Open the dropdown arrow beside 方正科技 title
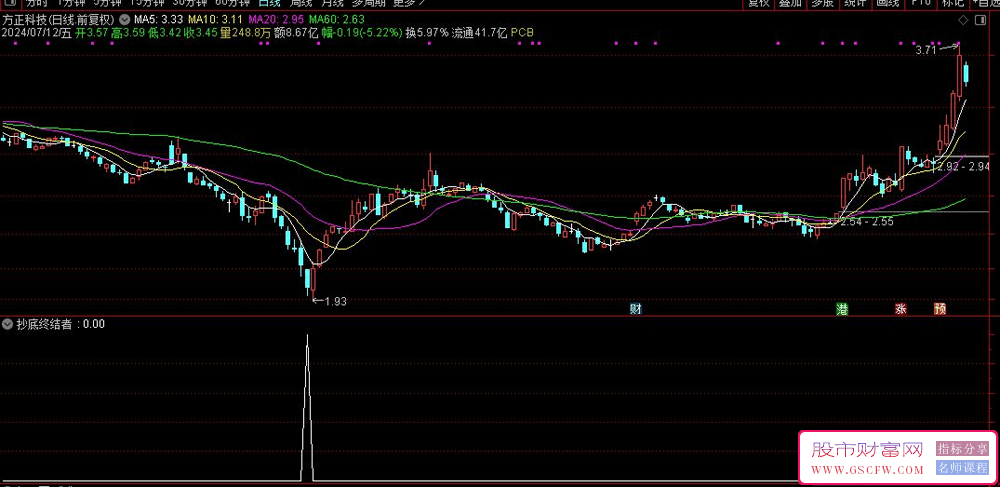 pyautogui.click(x=124, y=20)
